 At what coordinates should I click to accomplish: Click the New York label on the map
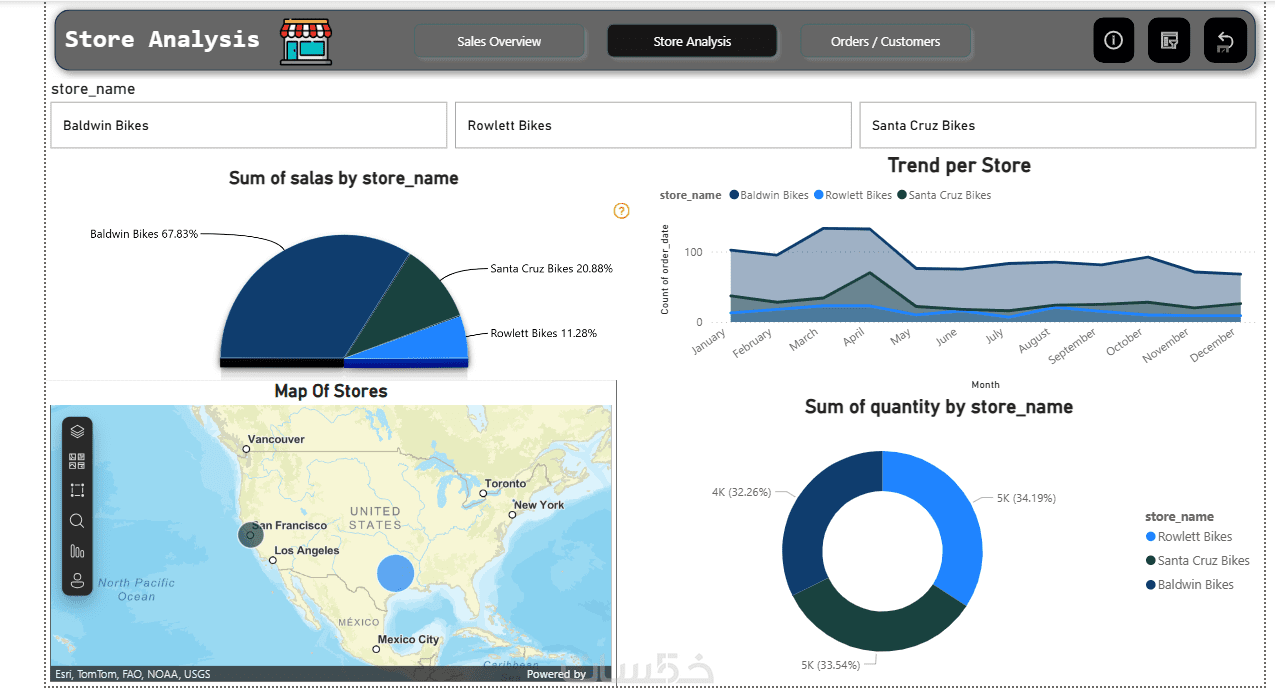point(539,505)
